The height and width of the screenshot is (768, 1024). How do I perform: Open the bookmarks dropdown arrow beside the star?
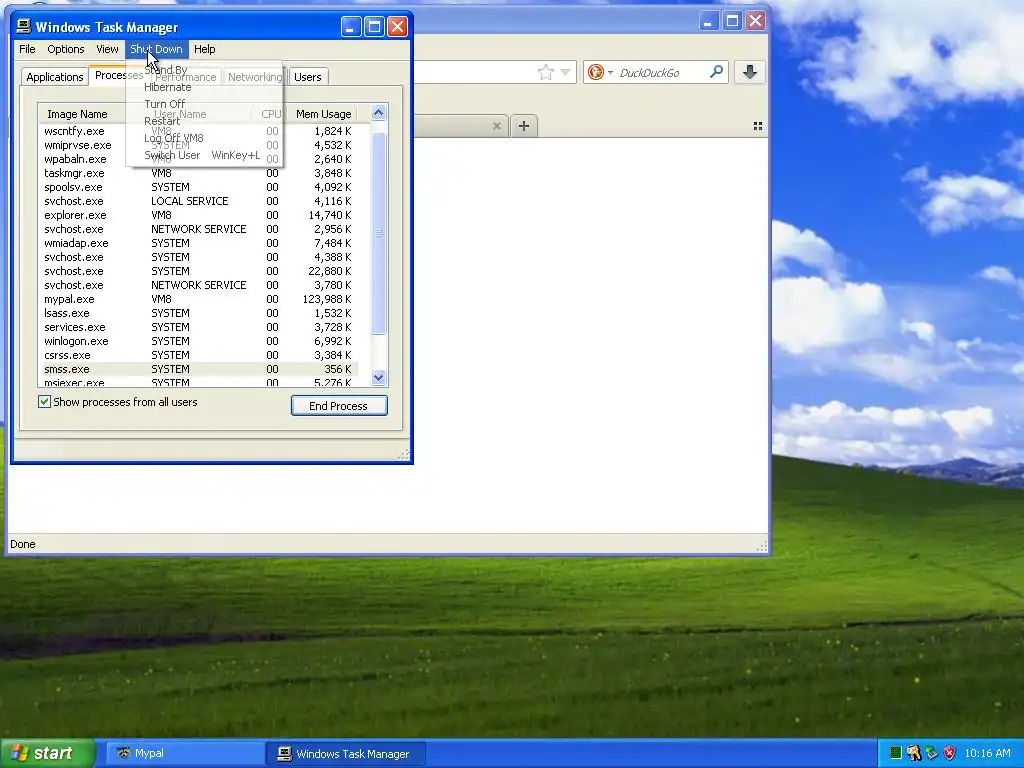point(566,72)
